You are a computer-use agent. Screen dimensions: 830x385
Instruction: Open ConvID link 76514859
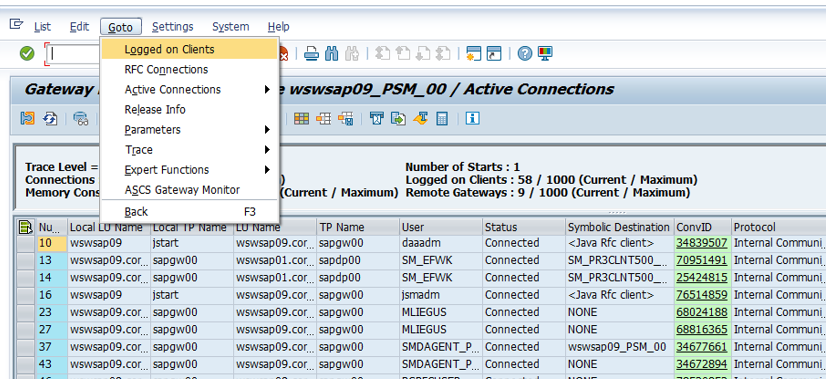[702, 295]
